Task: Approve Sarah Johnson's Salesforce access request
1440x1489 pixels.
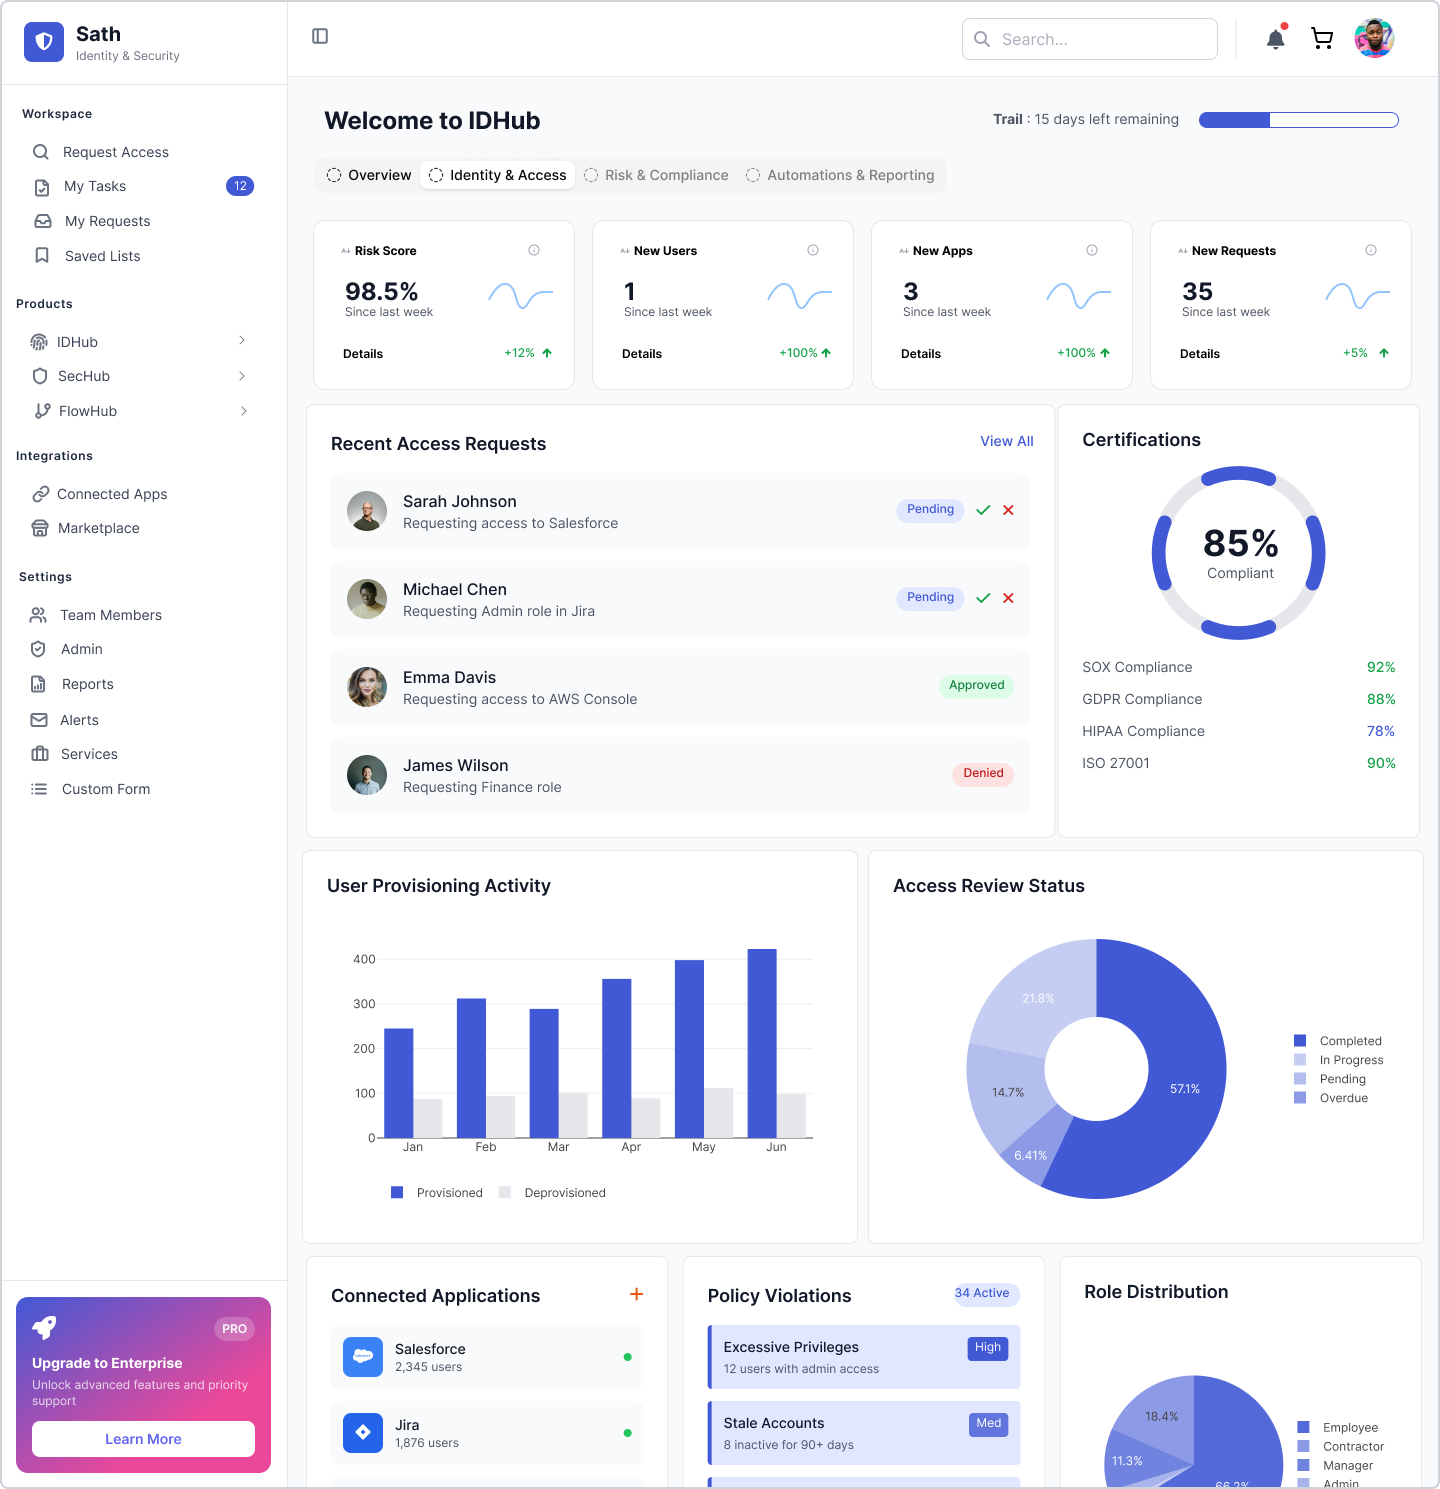Action: point(983,510)
